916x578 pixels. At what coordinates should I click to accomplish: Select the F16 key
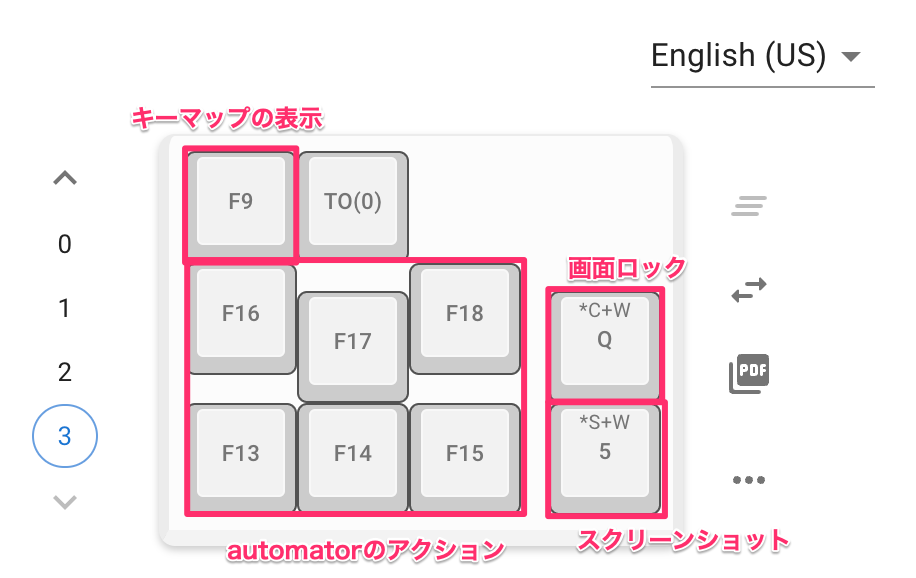(241, 319)
